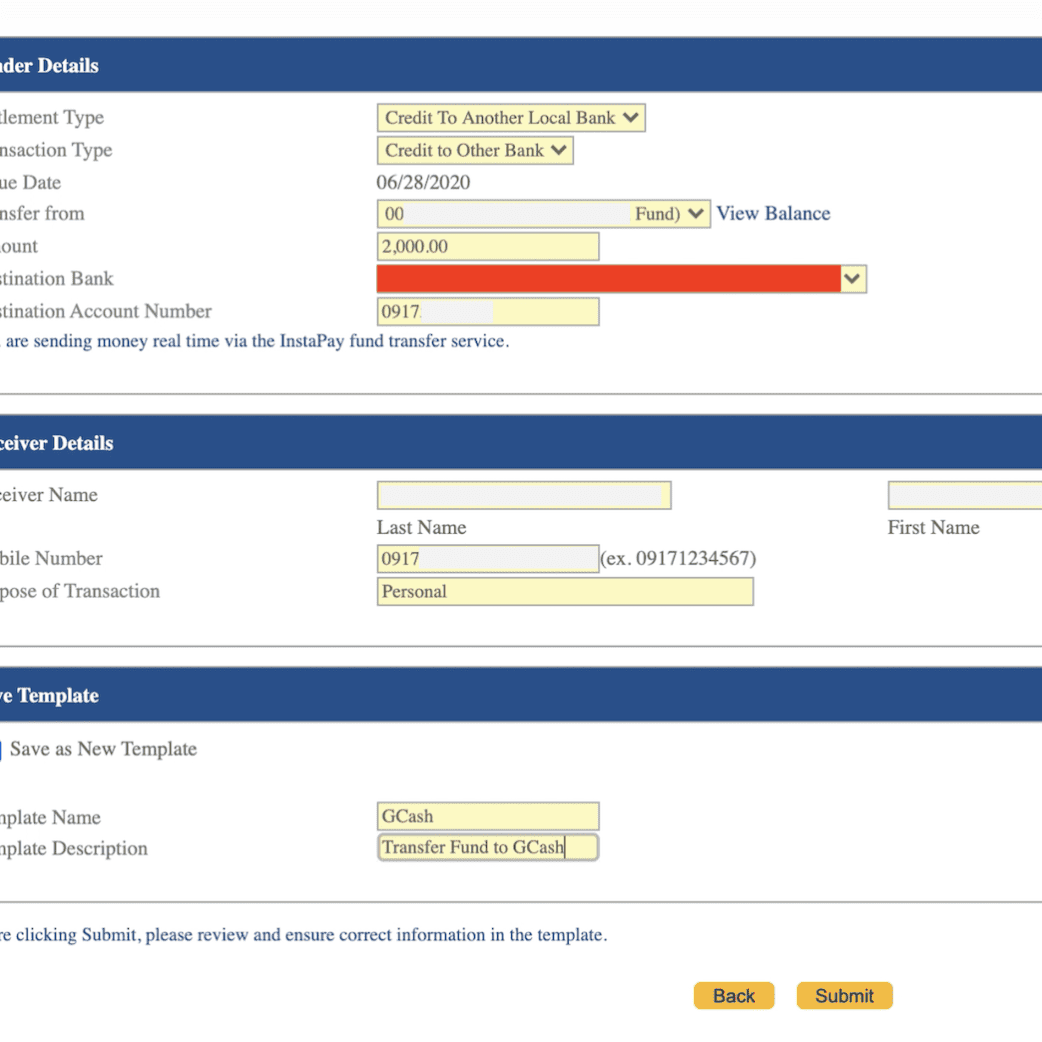
Task: Focus the Template Description text field
Action: pyautogui.click(x=487, y=848)
